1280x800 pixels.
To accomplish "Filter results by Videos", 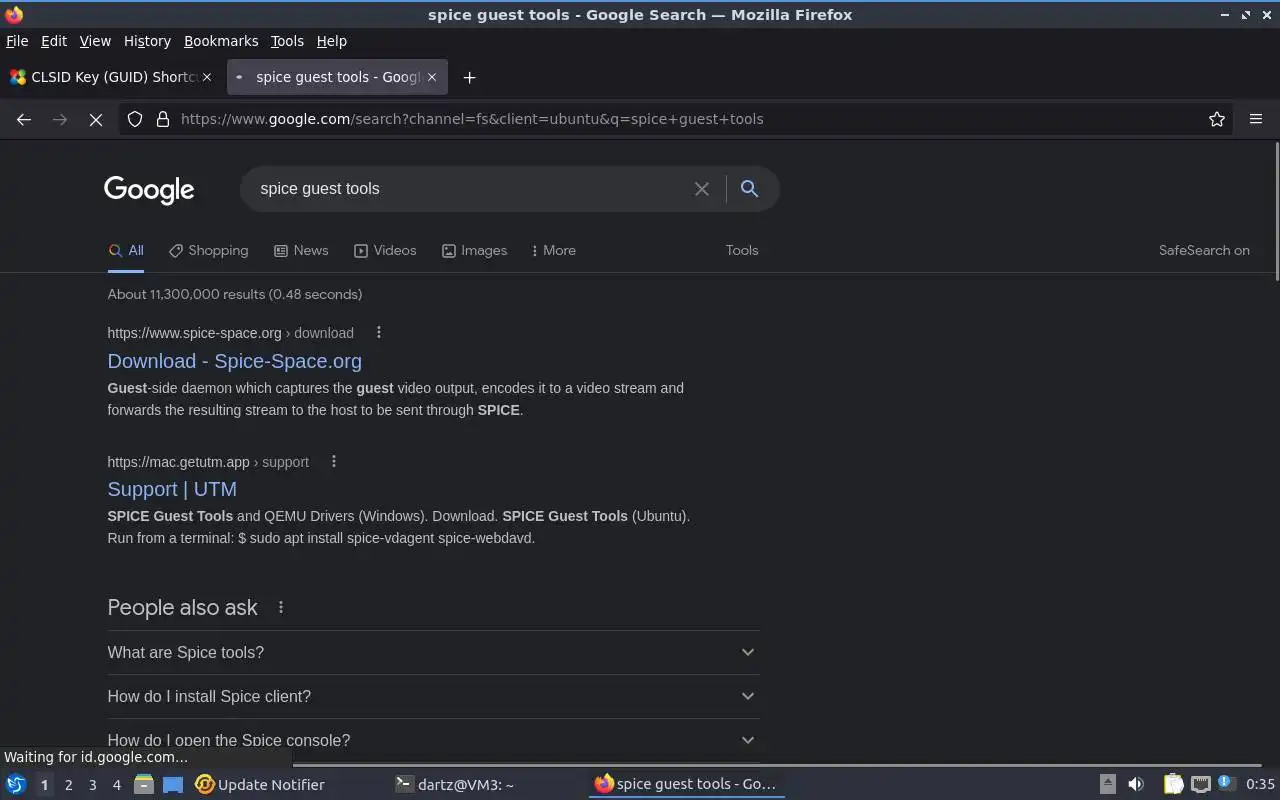I will 385,251.
